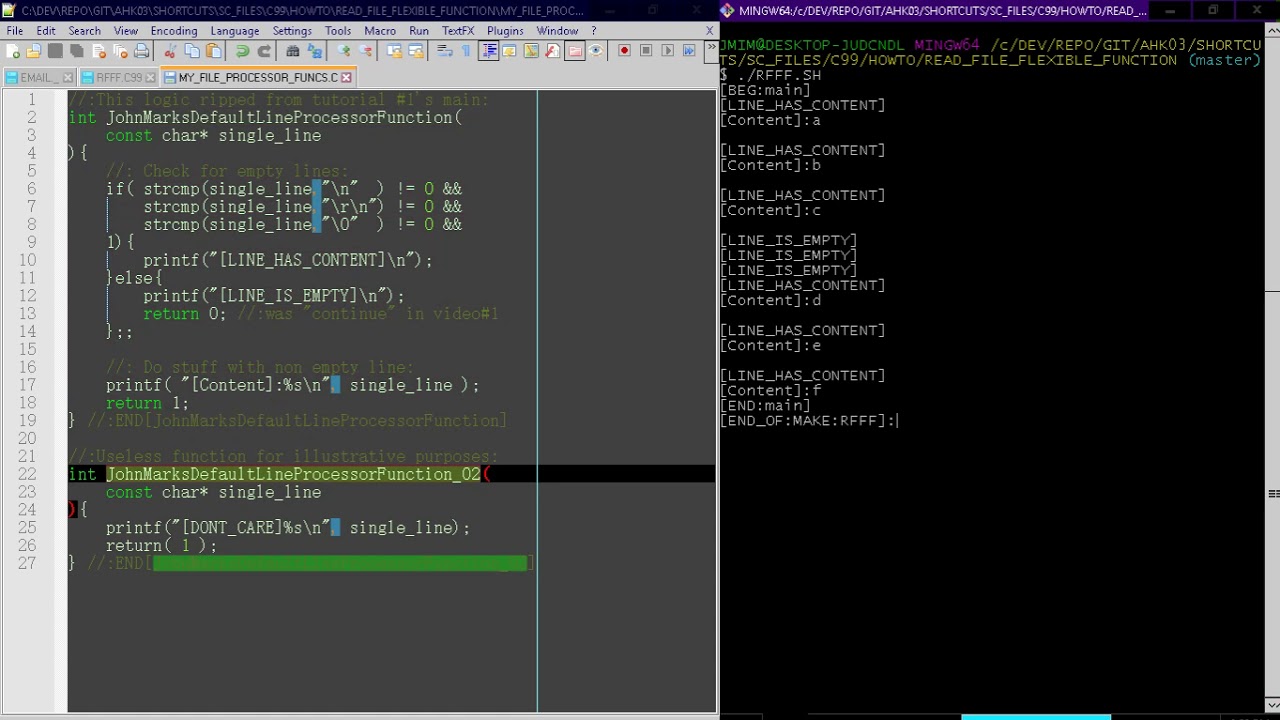Image resolution: width=1280 pixels, height=720 pixels.
Task: Click the 'return 0;' code on line 13
Action: (x=185, y=314)
